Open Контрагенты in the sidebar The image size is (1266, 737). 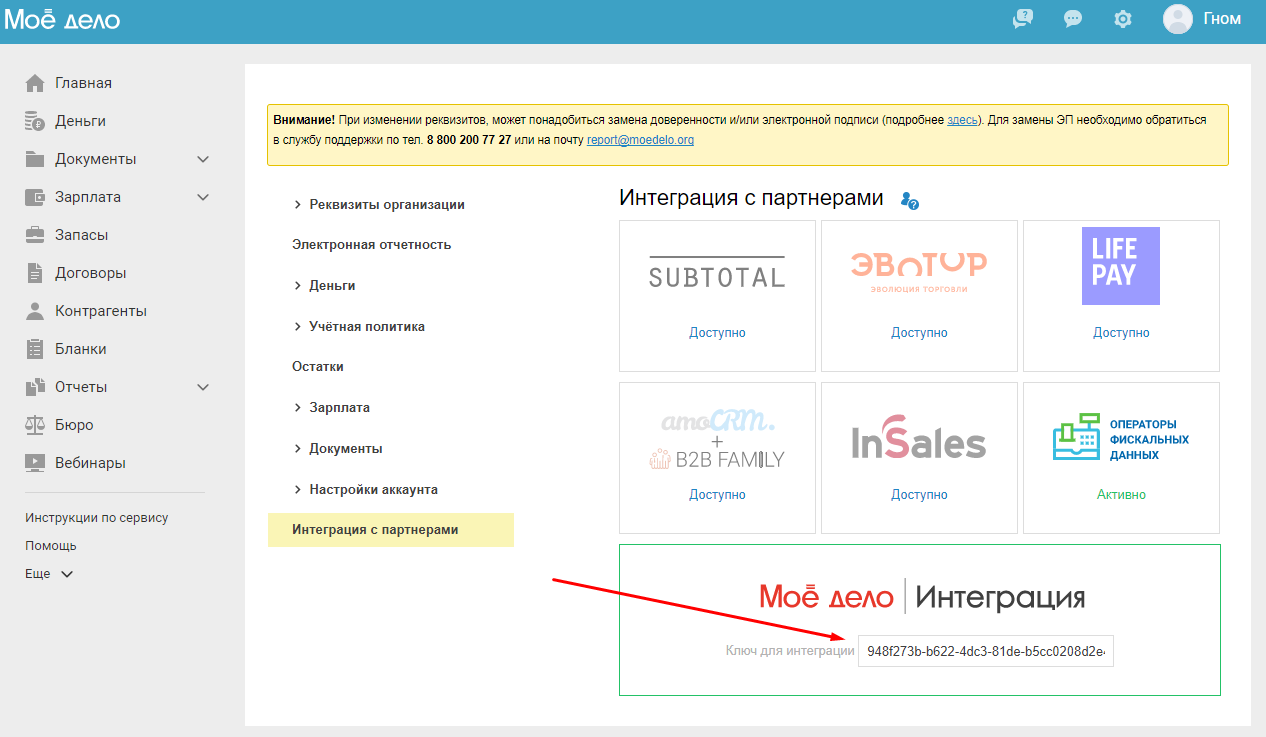pyautogui.click(x=101, y=311)
